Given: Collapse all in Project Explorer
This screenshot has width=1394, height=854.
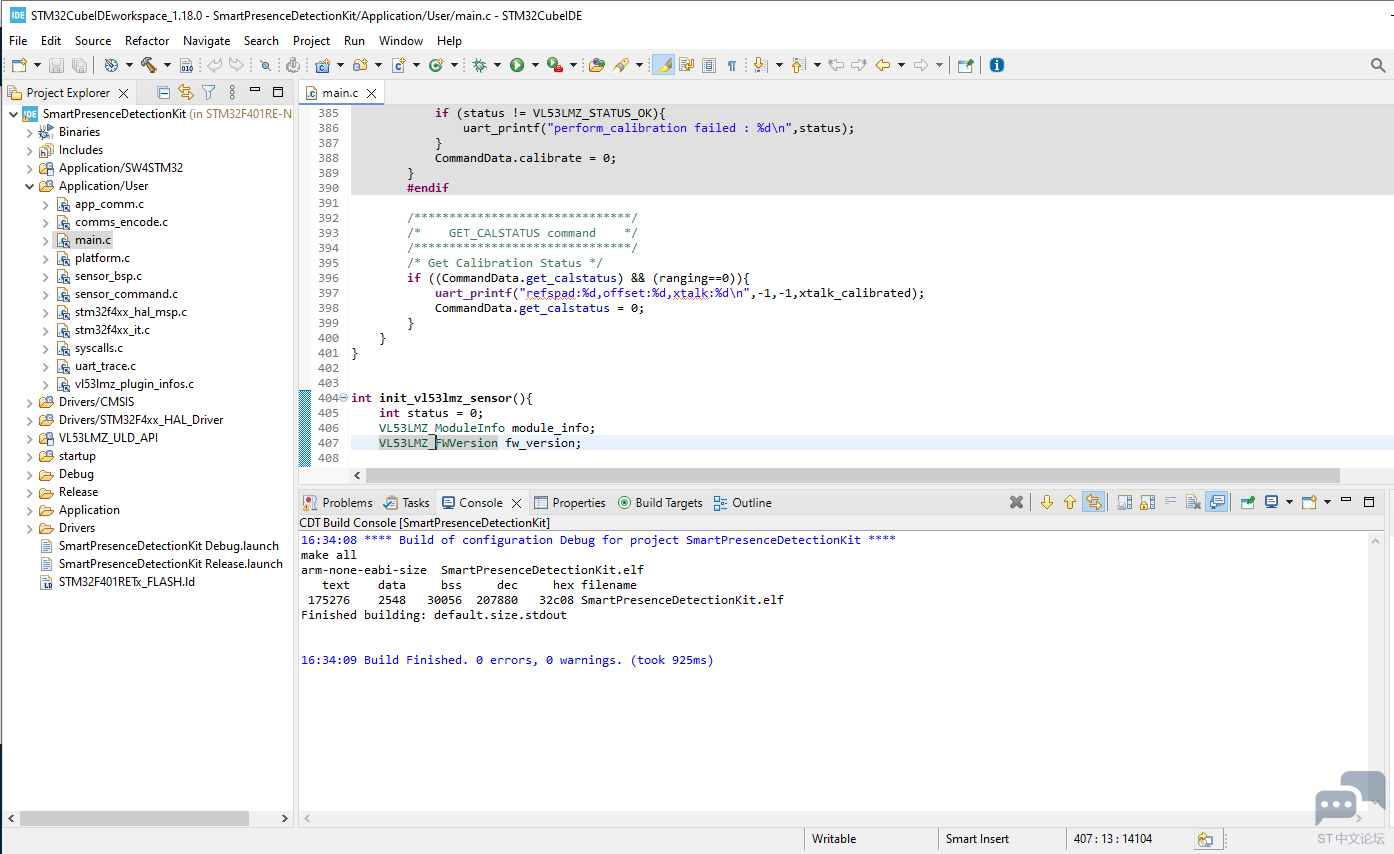Looking at the screenshot, I should [x=164, y=92].
